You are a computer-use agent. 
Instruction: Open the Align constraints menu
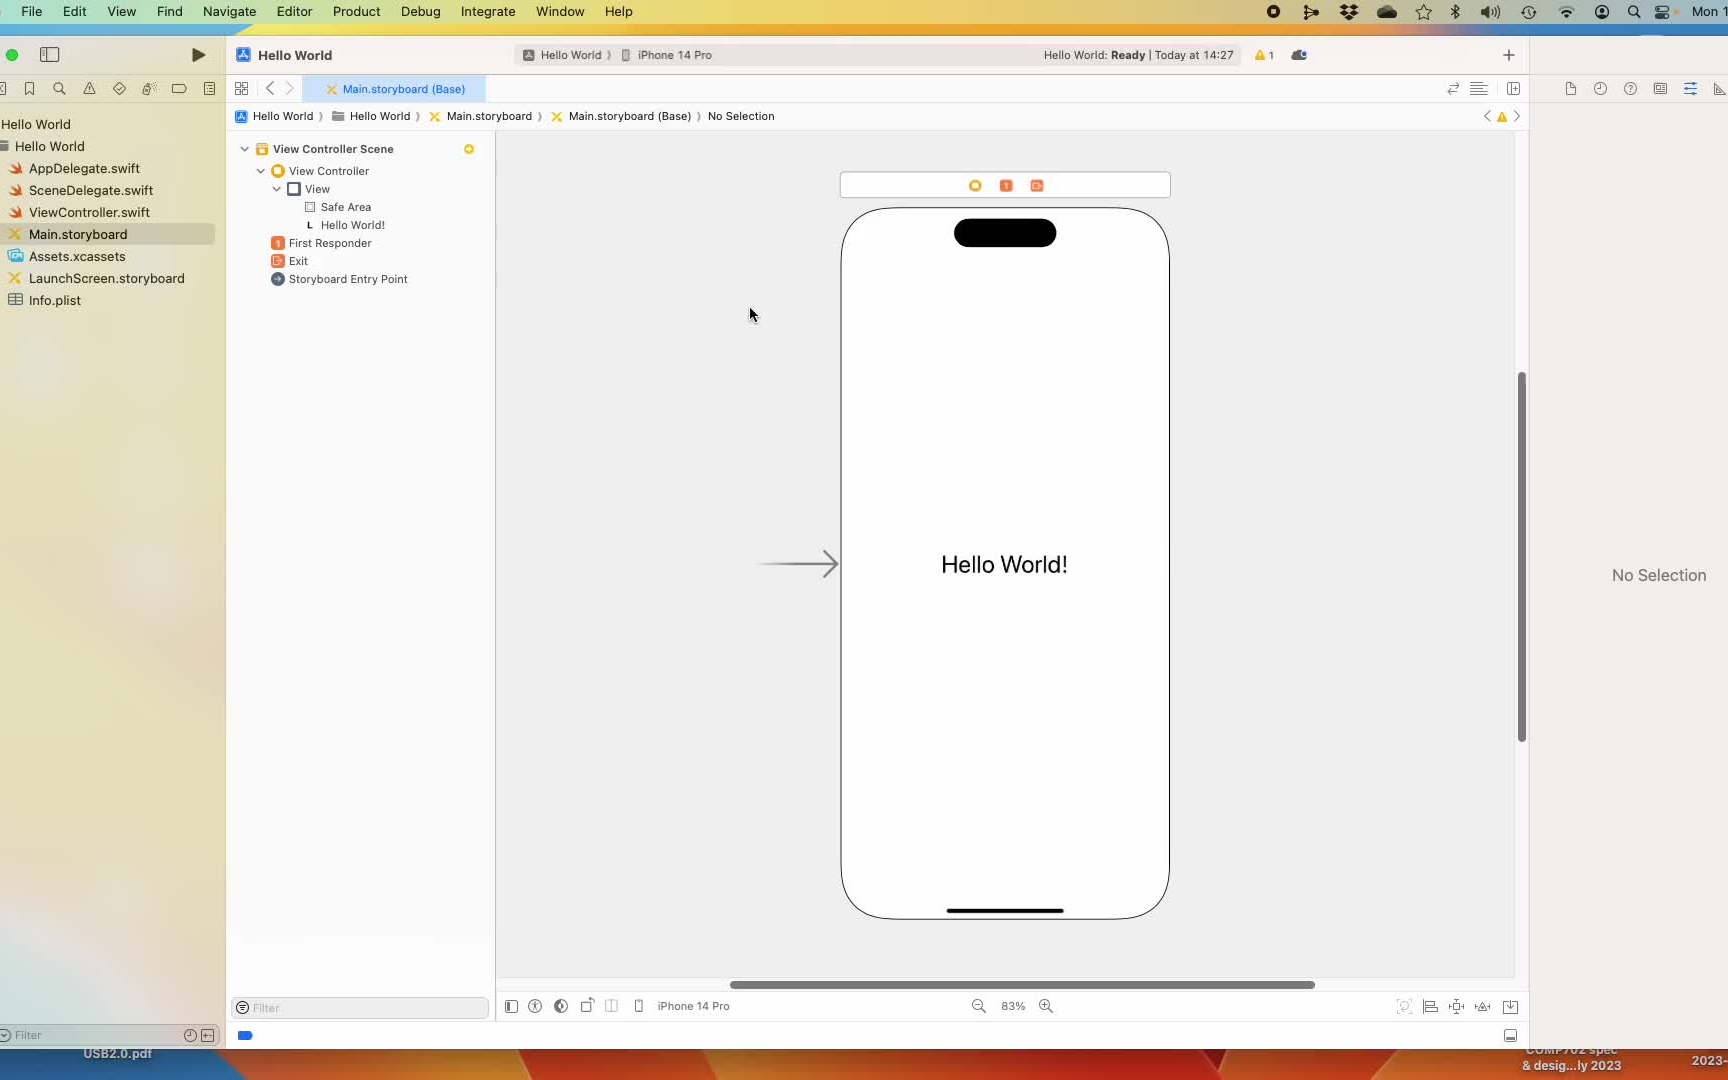point(1430,1006)
